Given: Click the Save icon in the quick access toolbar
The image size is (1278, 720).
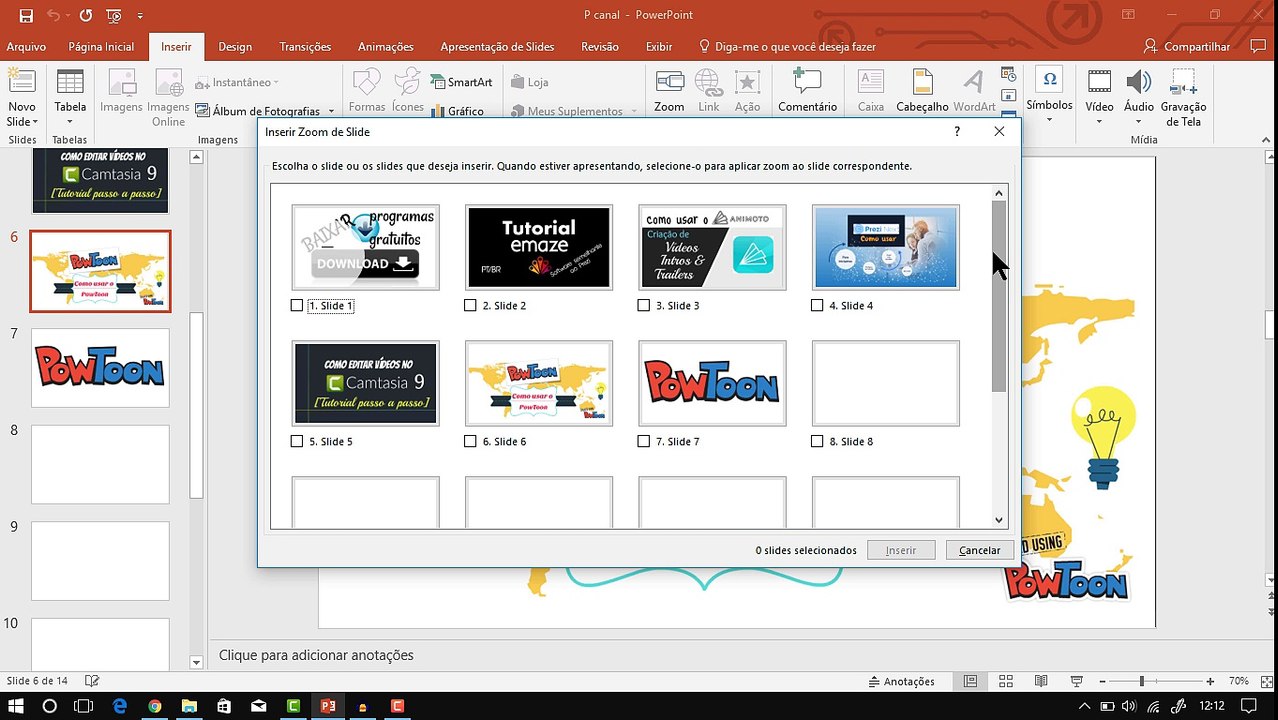Looking at the screenshot, I should point(26,15).
